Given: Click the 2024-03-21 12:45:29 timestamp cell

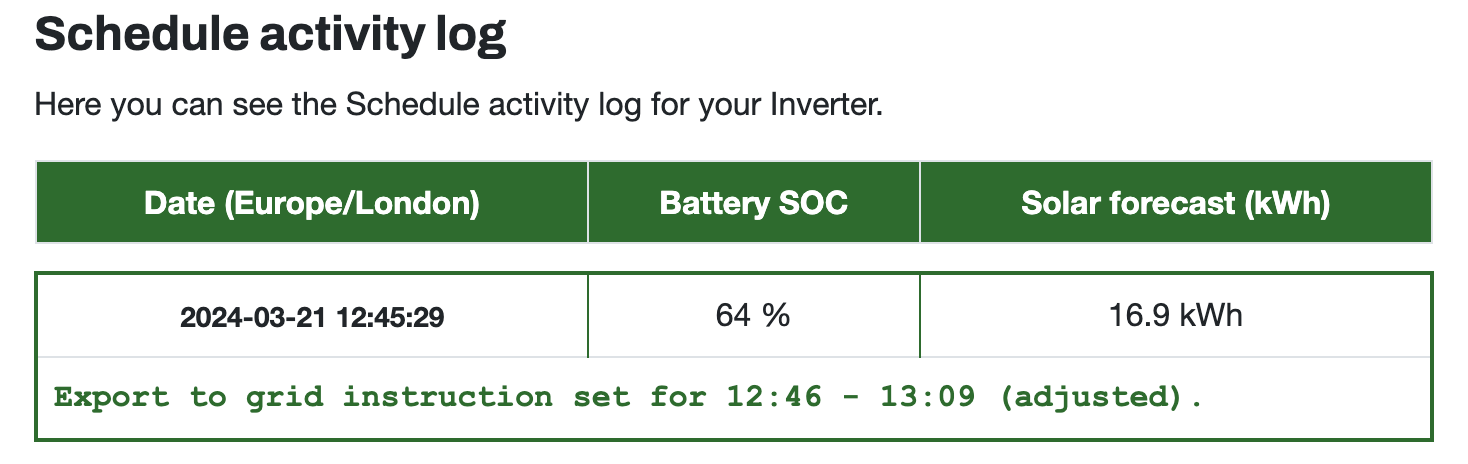Looking at the screenshot, I should point(312,318).
